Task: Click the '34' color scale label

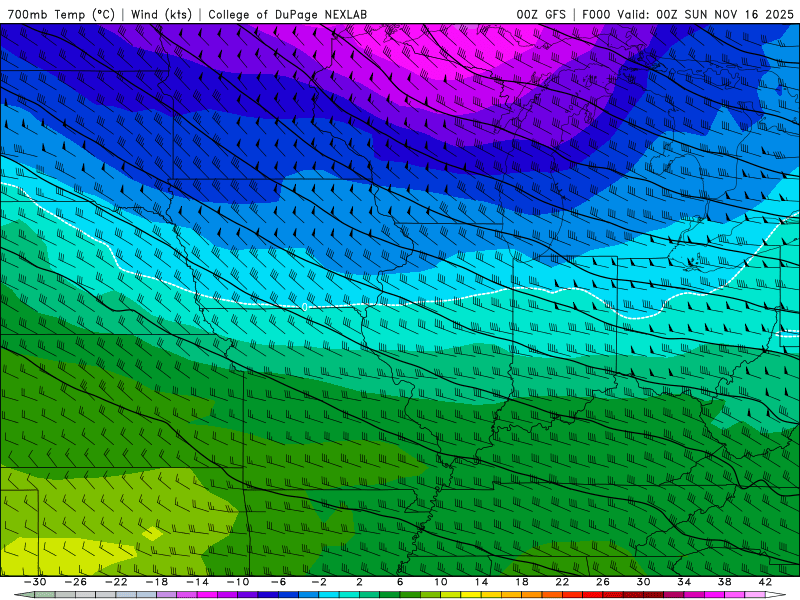Action: (684, 582)
